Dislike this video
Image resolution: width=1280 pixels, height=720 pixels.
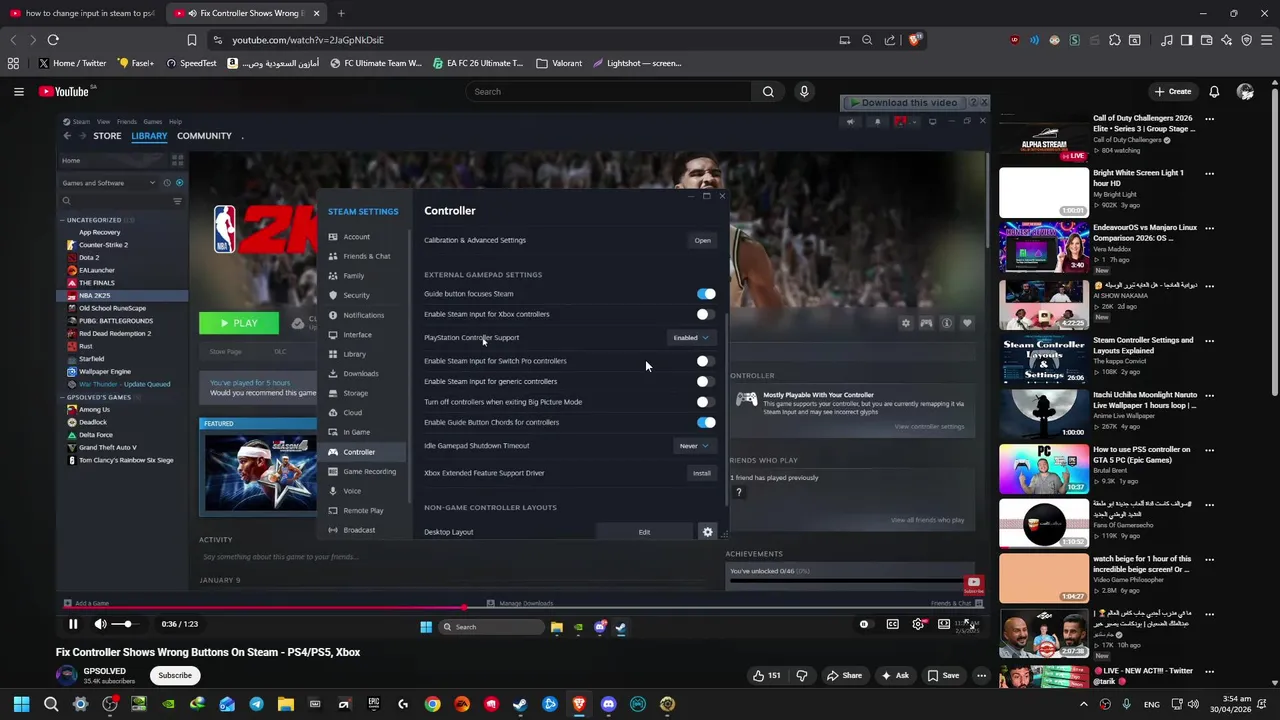(x=801, y=675)
